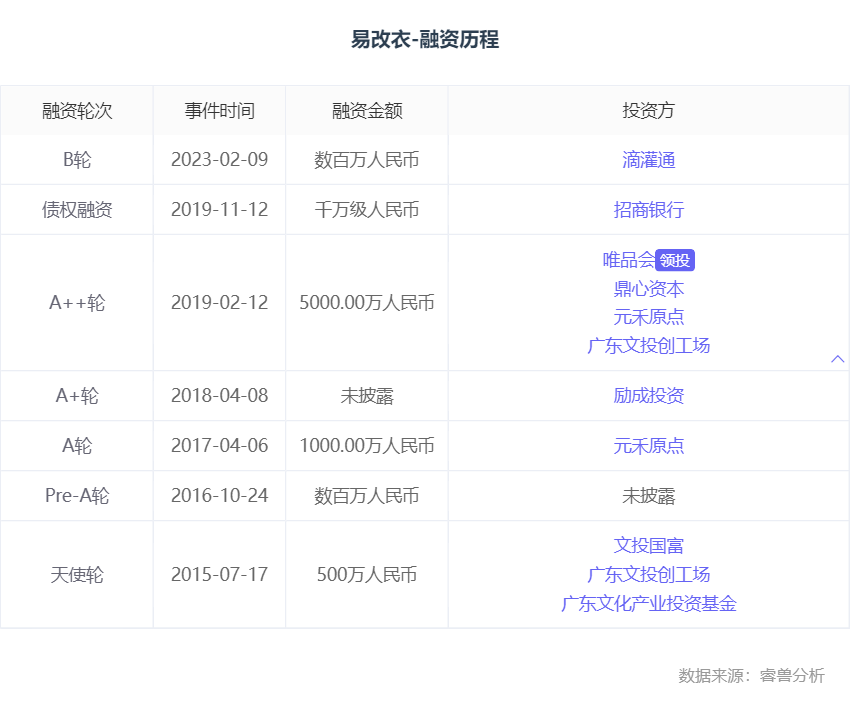Click 未披露 amount in the A+轮 row
This screenshot has width=850, height=720.
click(x=367, y=396)
